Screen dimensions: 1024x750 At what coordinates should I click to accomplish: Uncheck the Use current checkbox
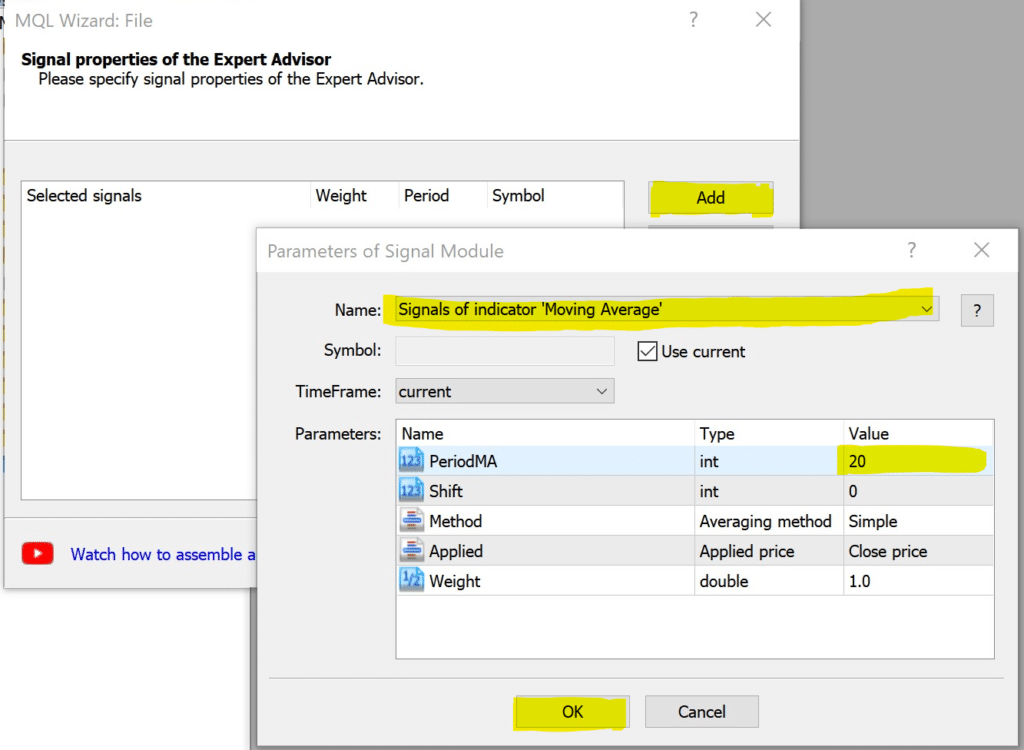(x=645, y=351)
